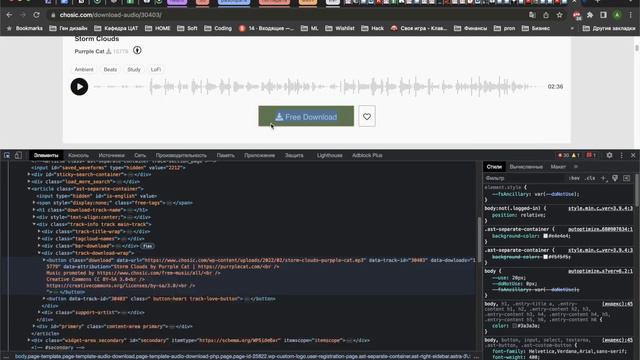Click the Фильтр styles filter field
Viewport: 640px width, 360px height.
click(524, 178)
